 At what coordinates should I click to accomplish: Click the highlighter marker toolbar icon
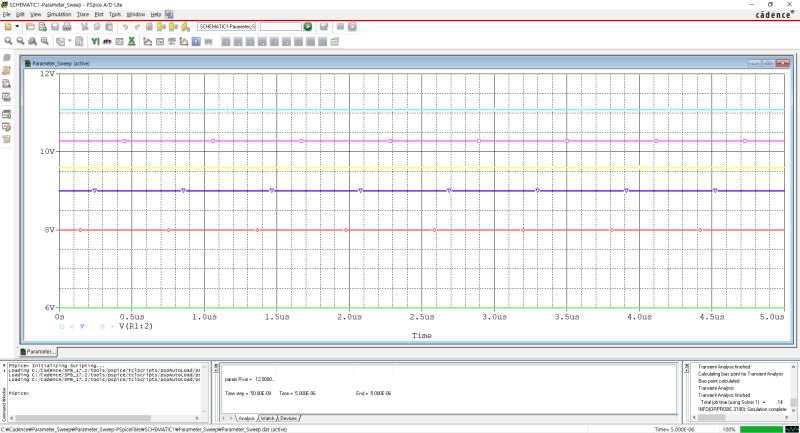[x=186, y=27]
